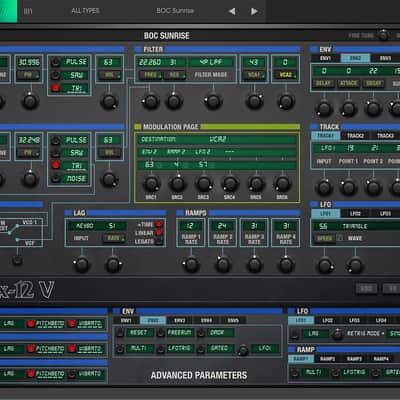Click the Envelope Attack knob

coord(348,109)
